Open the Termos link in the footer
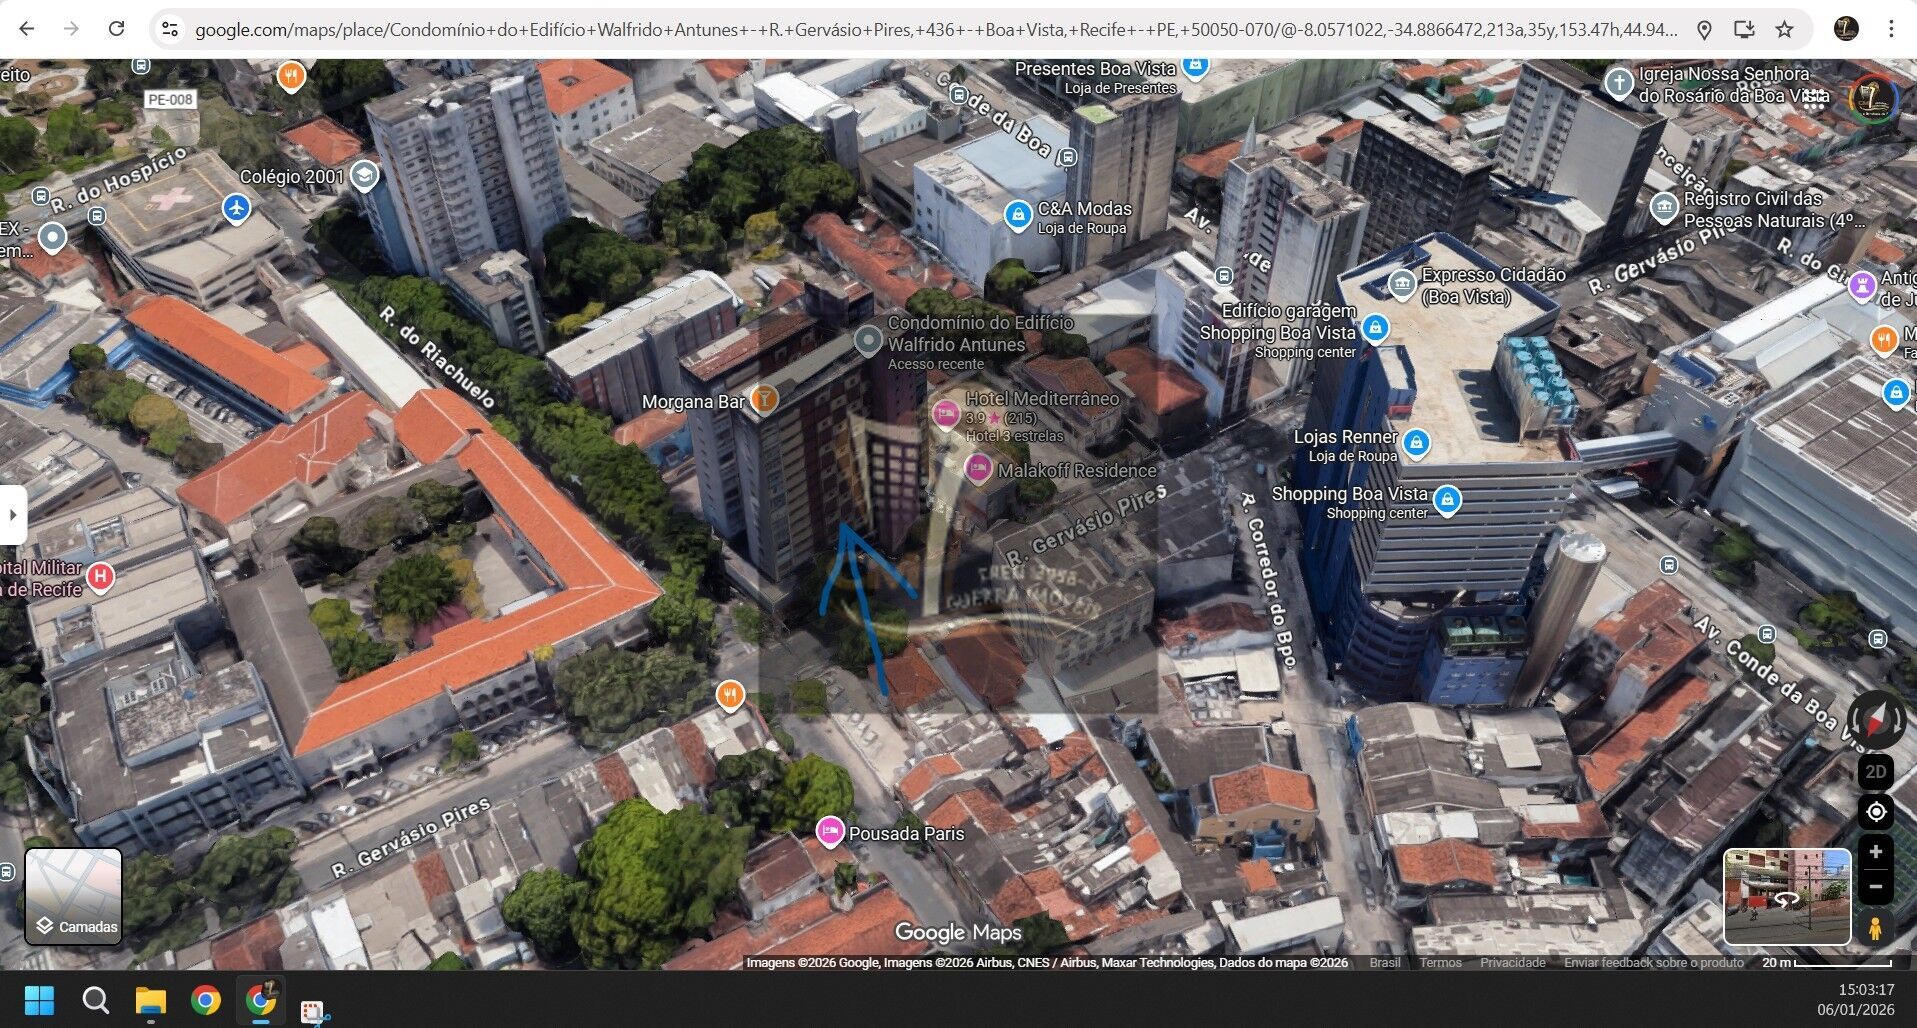Screen dimensions: 1917x1028 [1440, 963]
